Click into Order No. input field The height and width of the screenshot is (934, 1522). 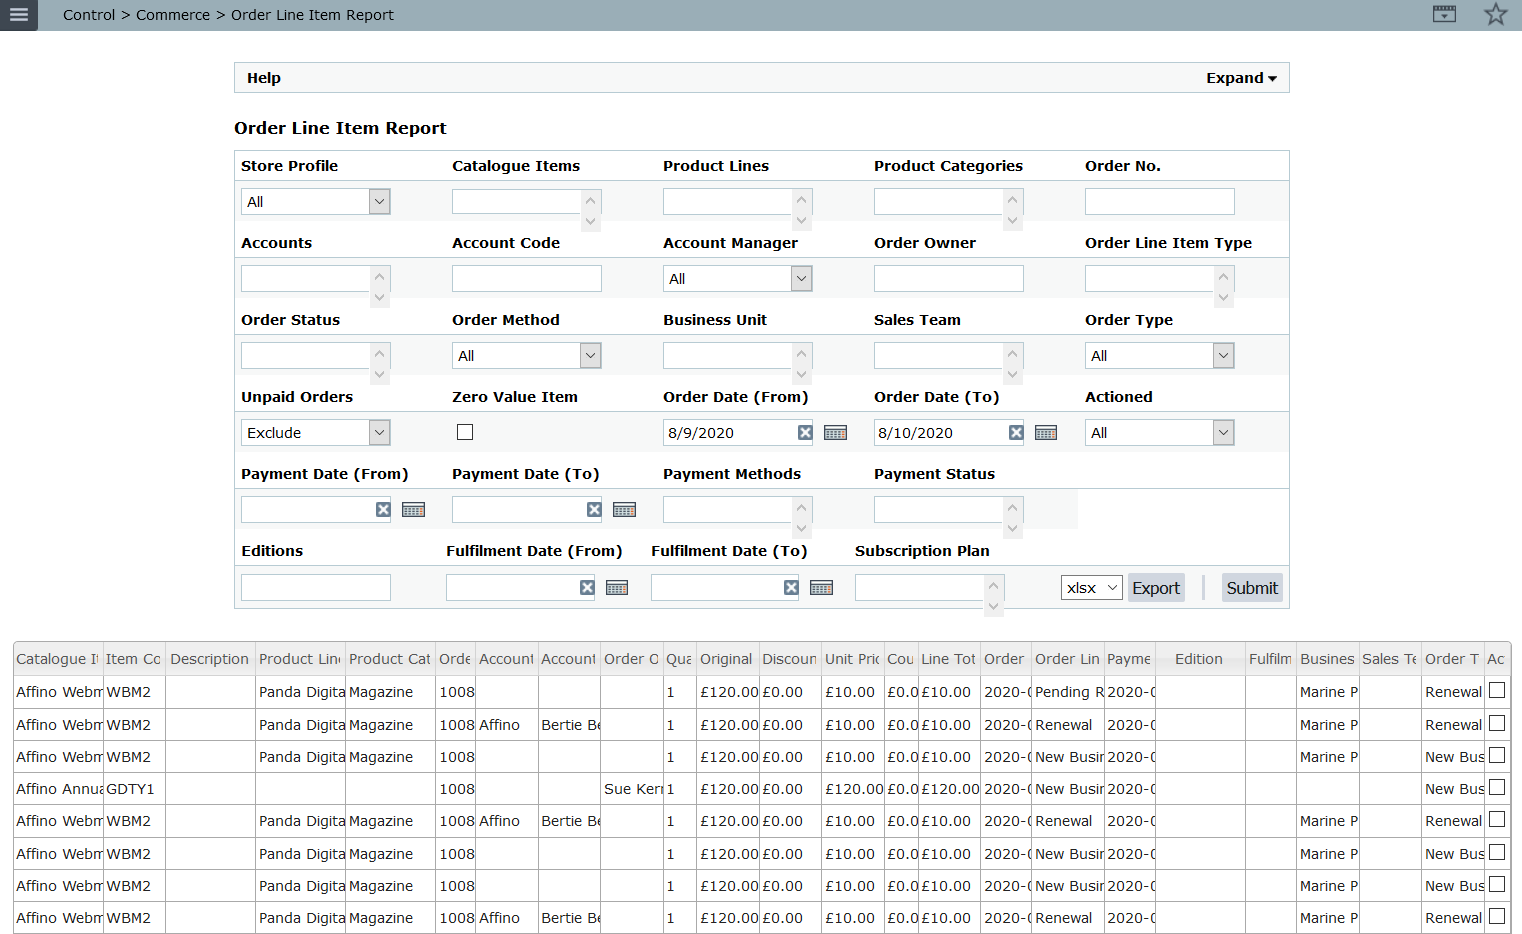(x=1160, y=201)
